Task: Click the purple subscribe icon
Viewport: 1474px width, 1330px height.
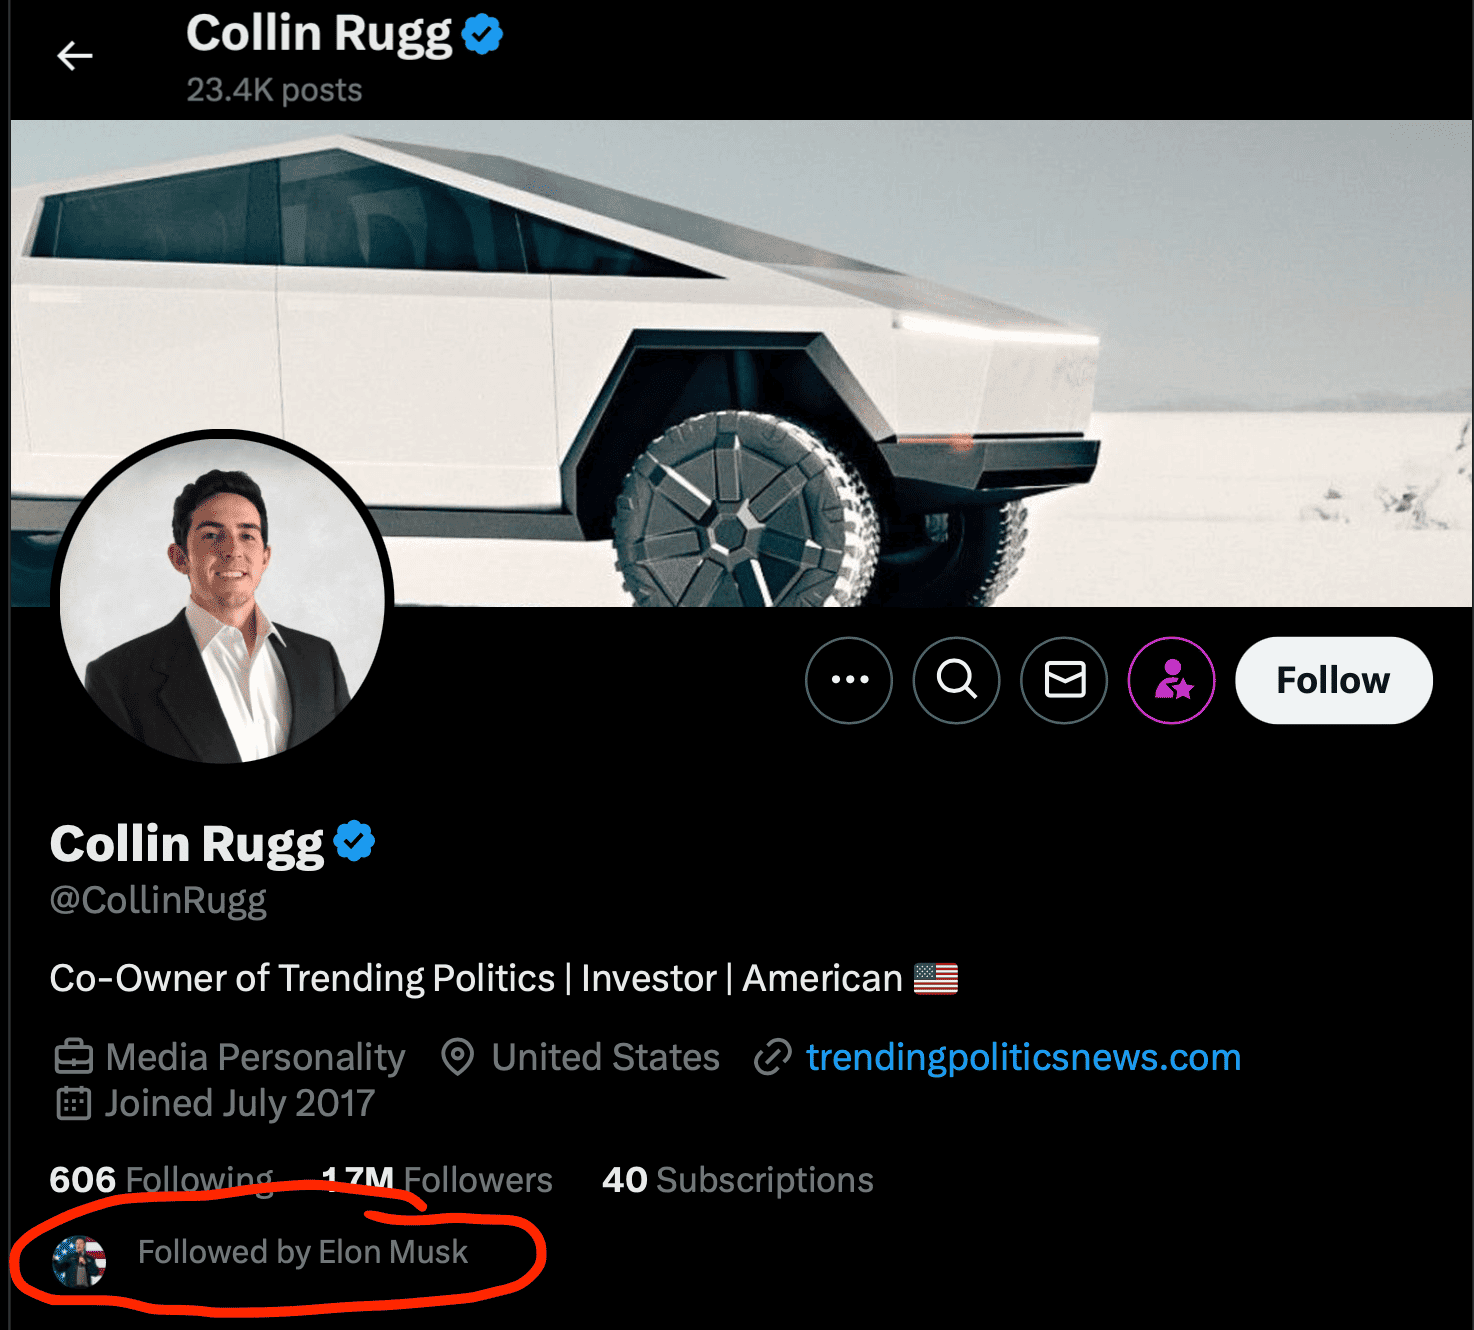Action: coord(1172,680)
